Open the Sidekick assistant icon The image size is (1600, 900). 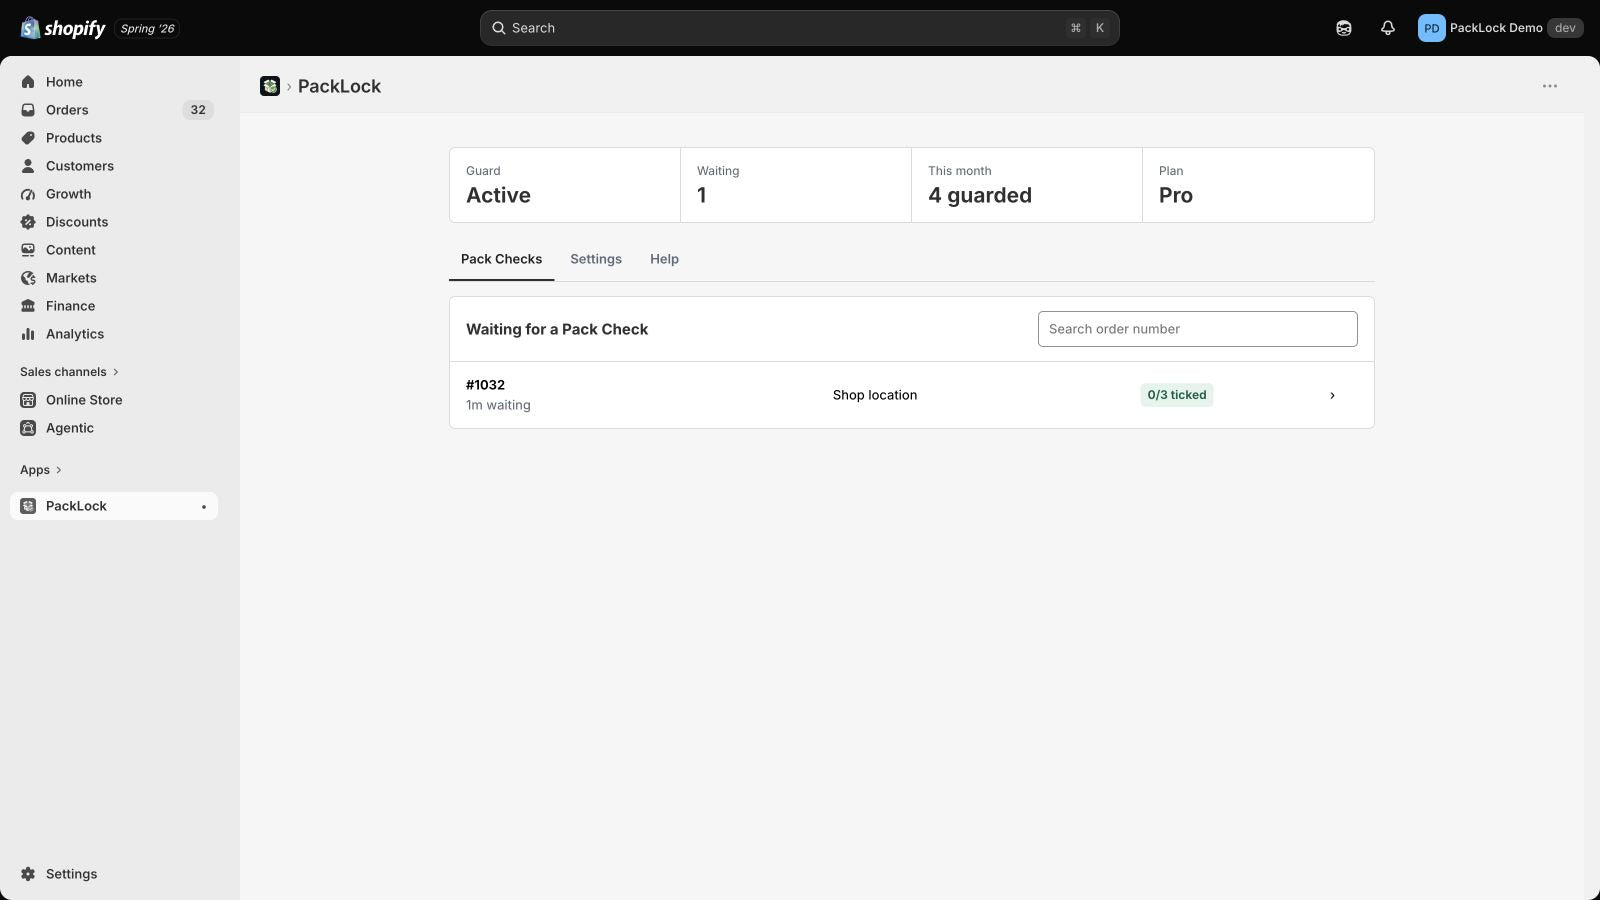point(1344,28)
